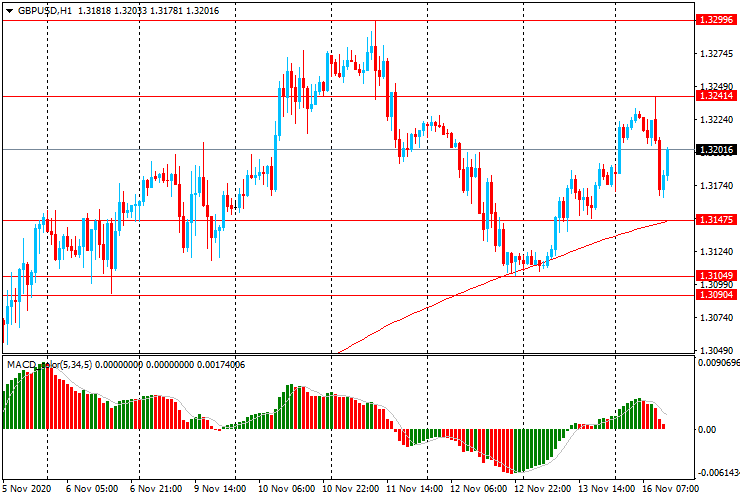Select the 1.30904 red price label
Screen dimensions: 740x500
[717, 294]
